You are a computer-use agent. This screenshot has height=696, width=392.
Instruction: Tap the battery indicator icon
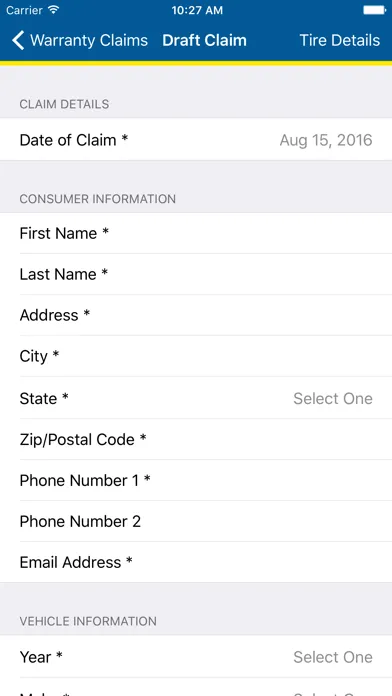[x=374, y=10]
